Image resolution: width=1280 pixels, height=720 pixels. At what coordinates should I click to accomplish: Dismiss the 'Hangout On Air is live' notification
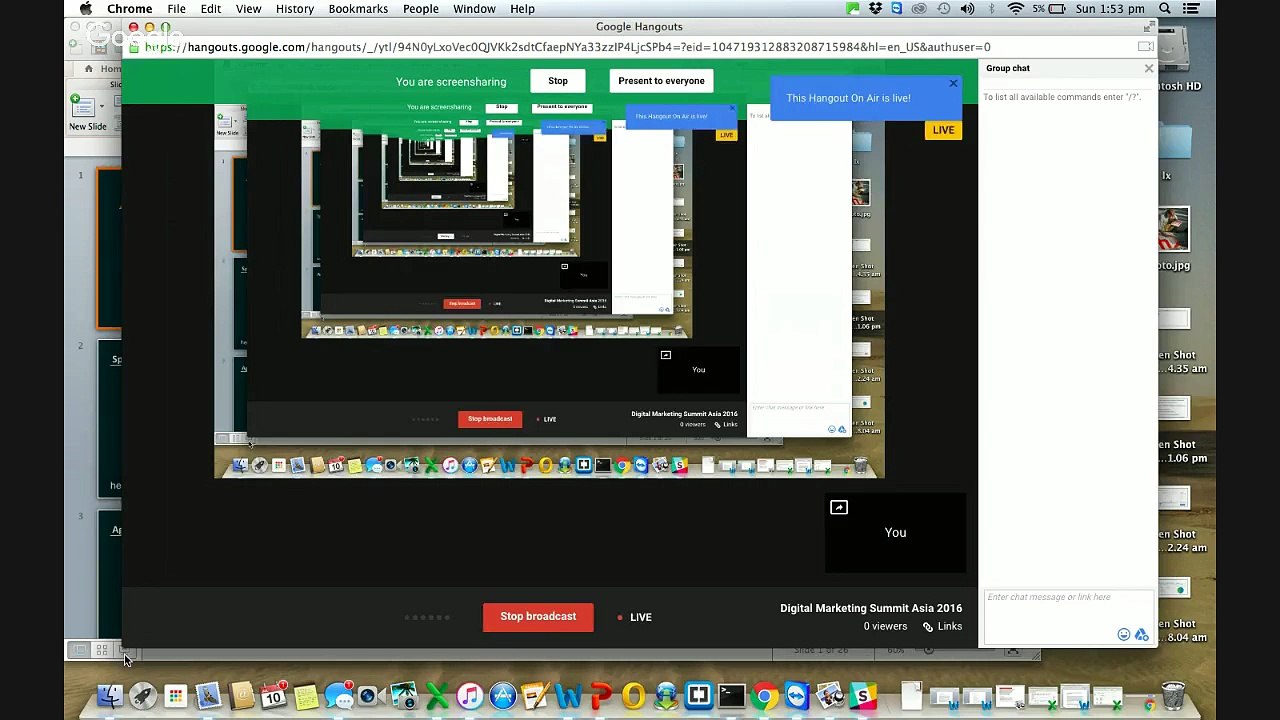(x=953, y=84)
